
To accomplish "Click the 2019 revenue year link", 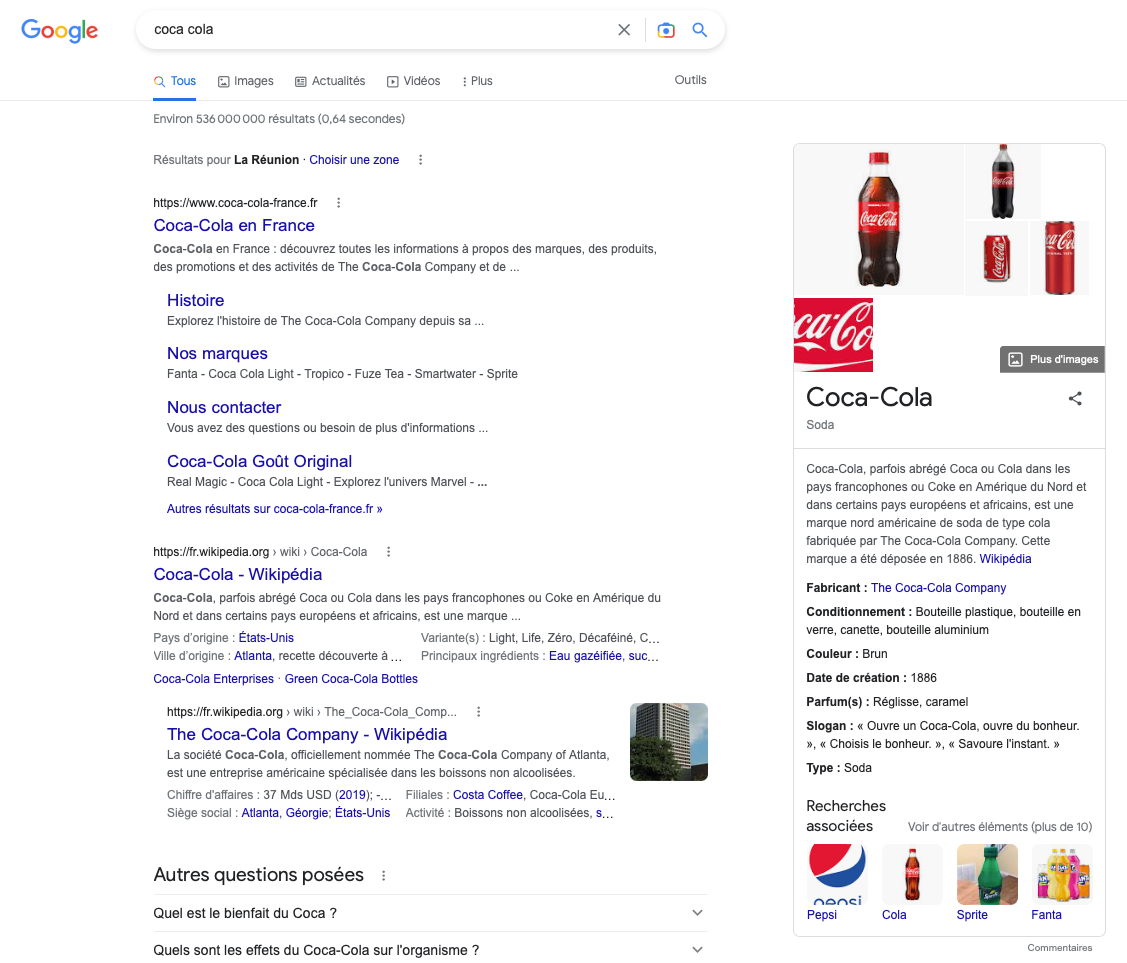I will [x=352, y=794].
